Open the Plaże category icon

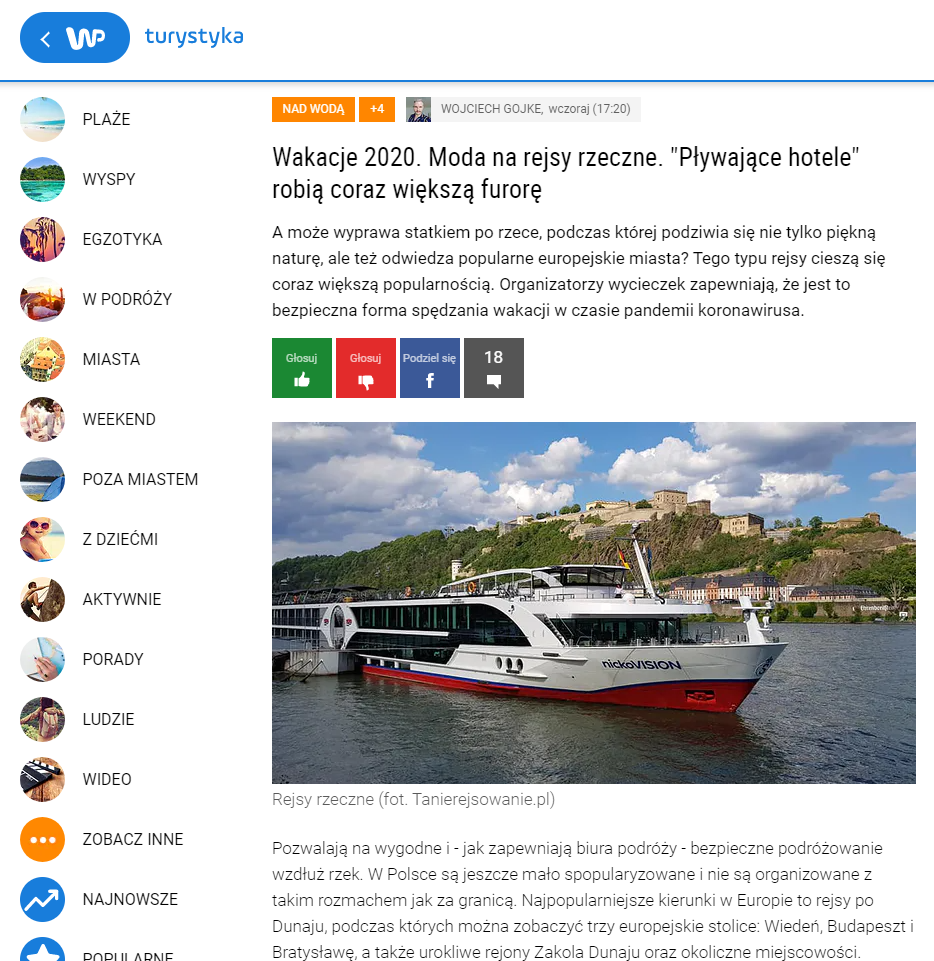click(42, 119)
